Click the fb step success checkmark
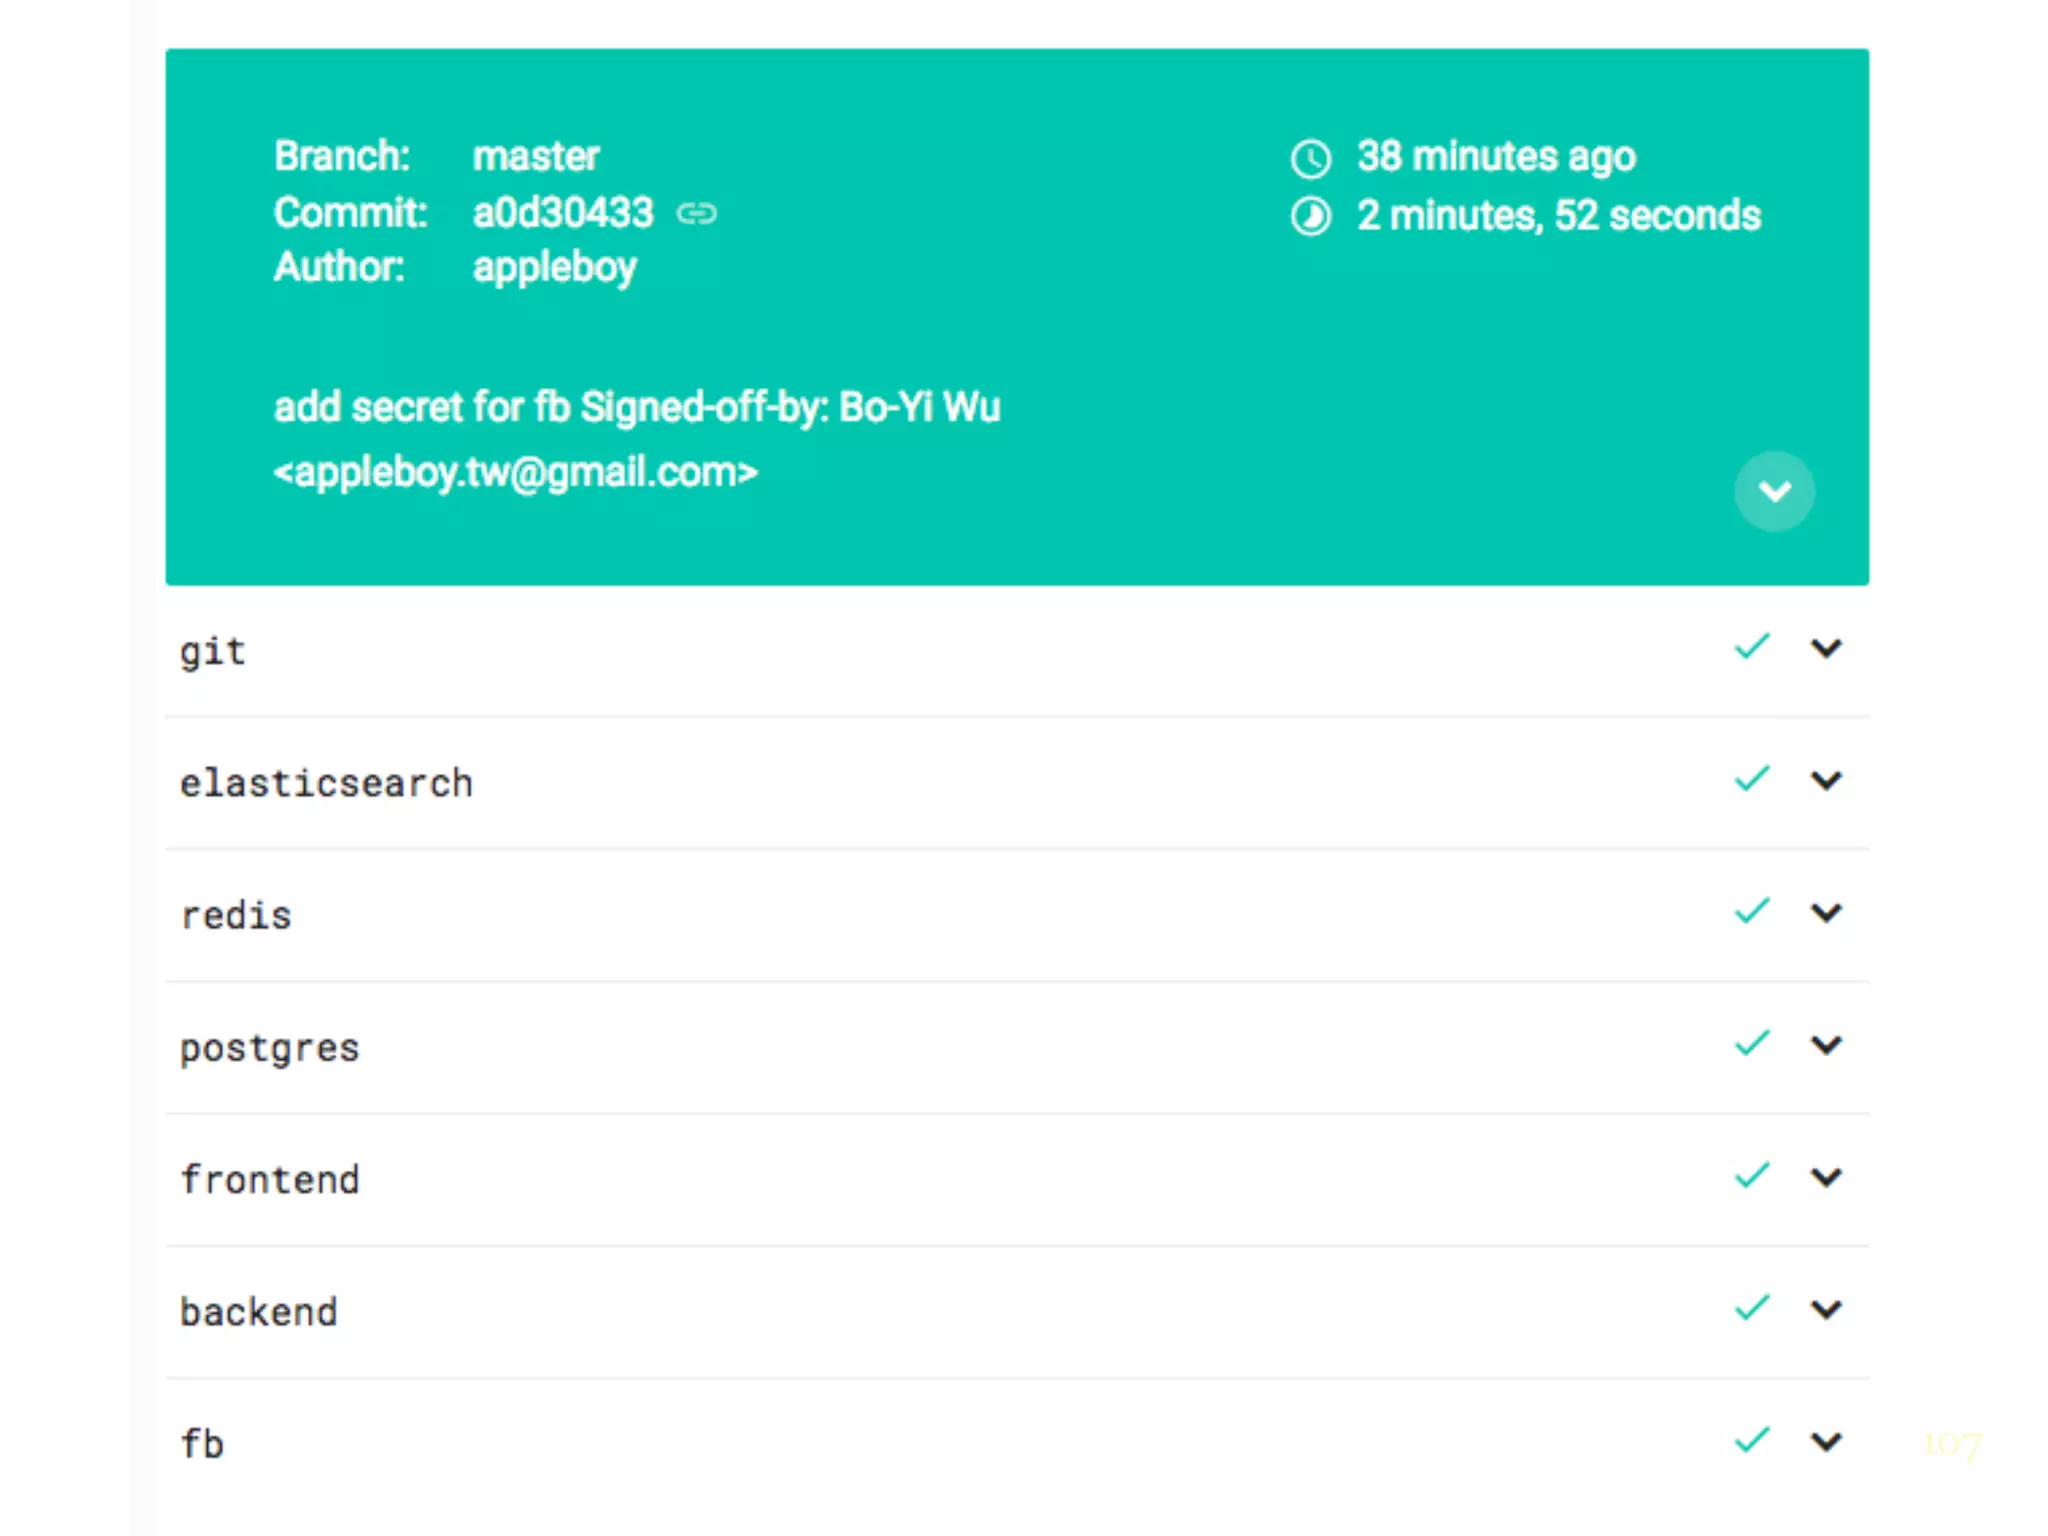Image resolution: width=2048 pixels, height=1536 pixels. pyautogui.click(x=1752, y=1440)
